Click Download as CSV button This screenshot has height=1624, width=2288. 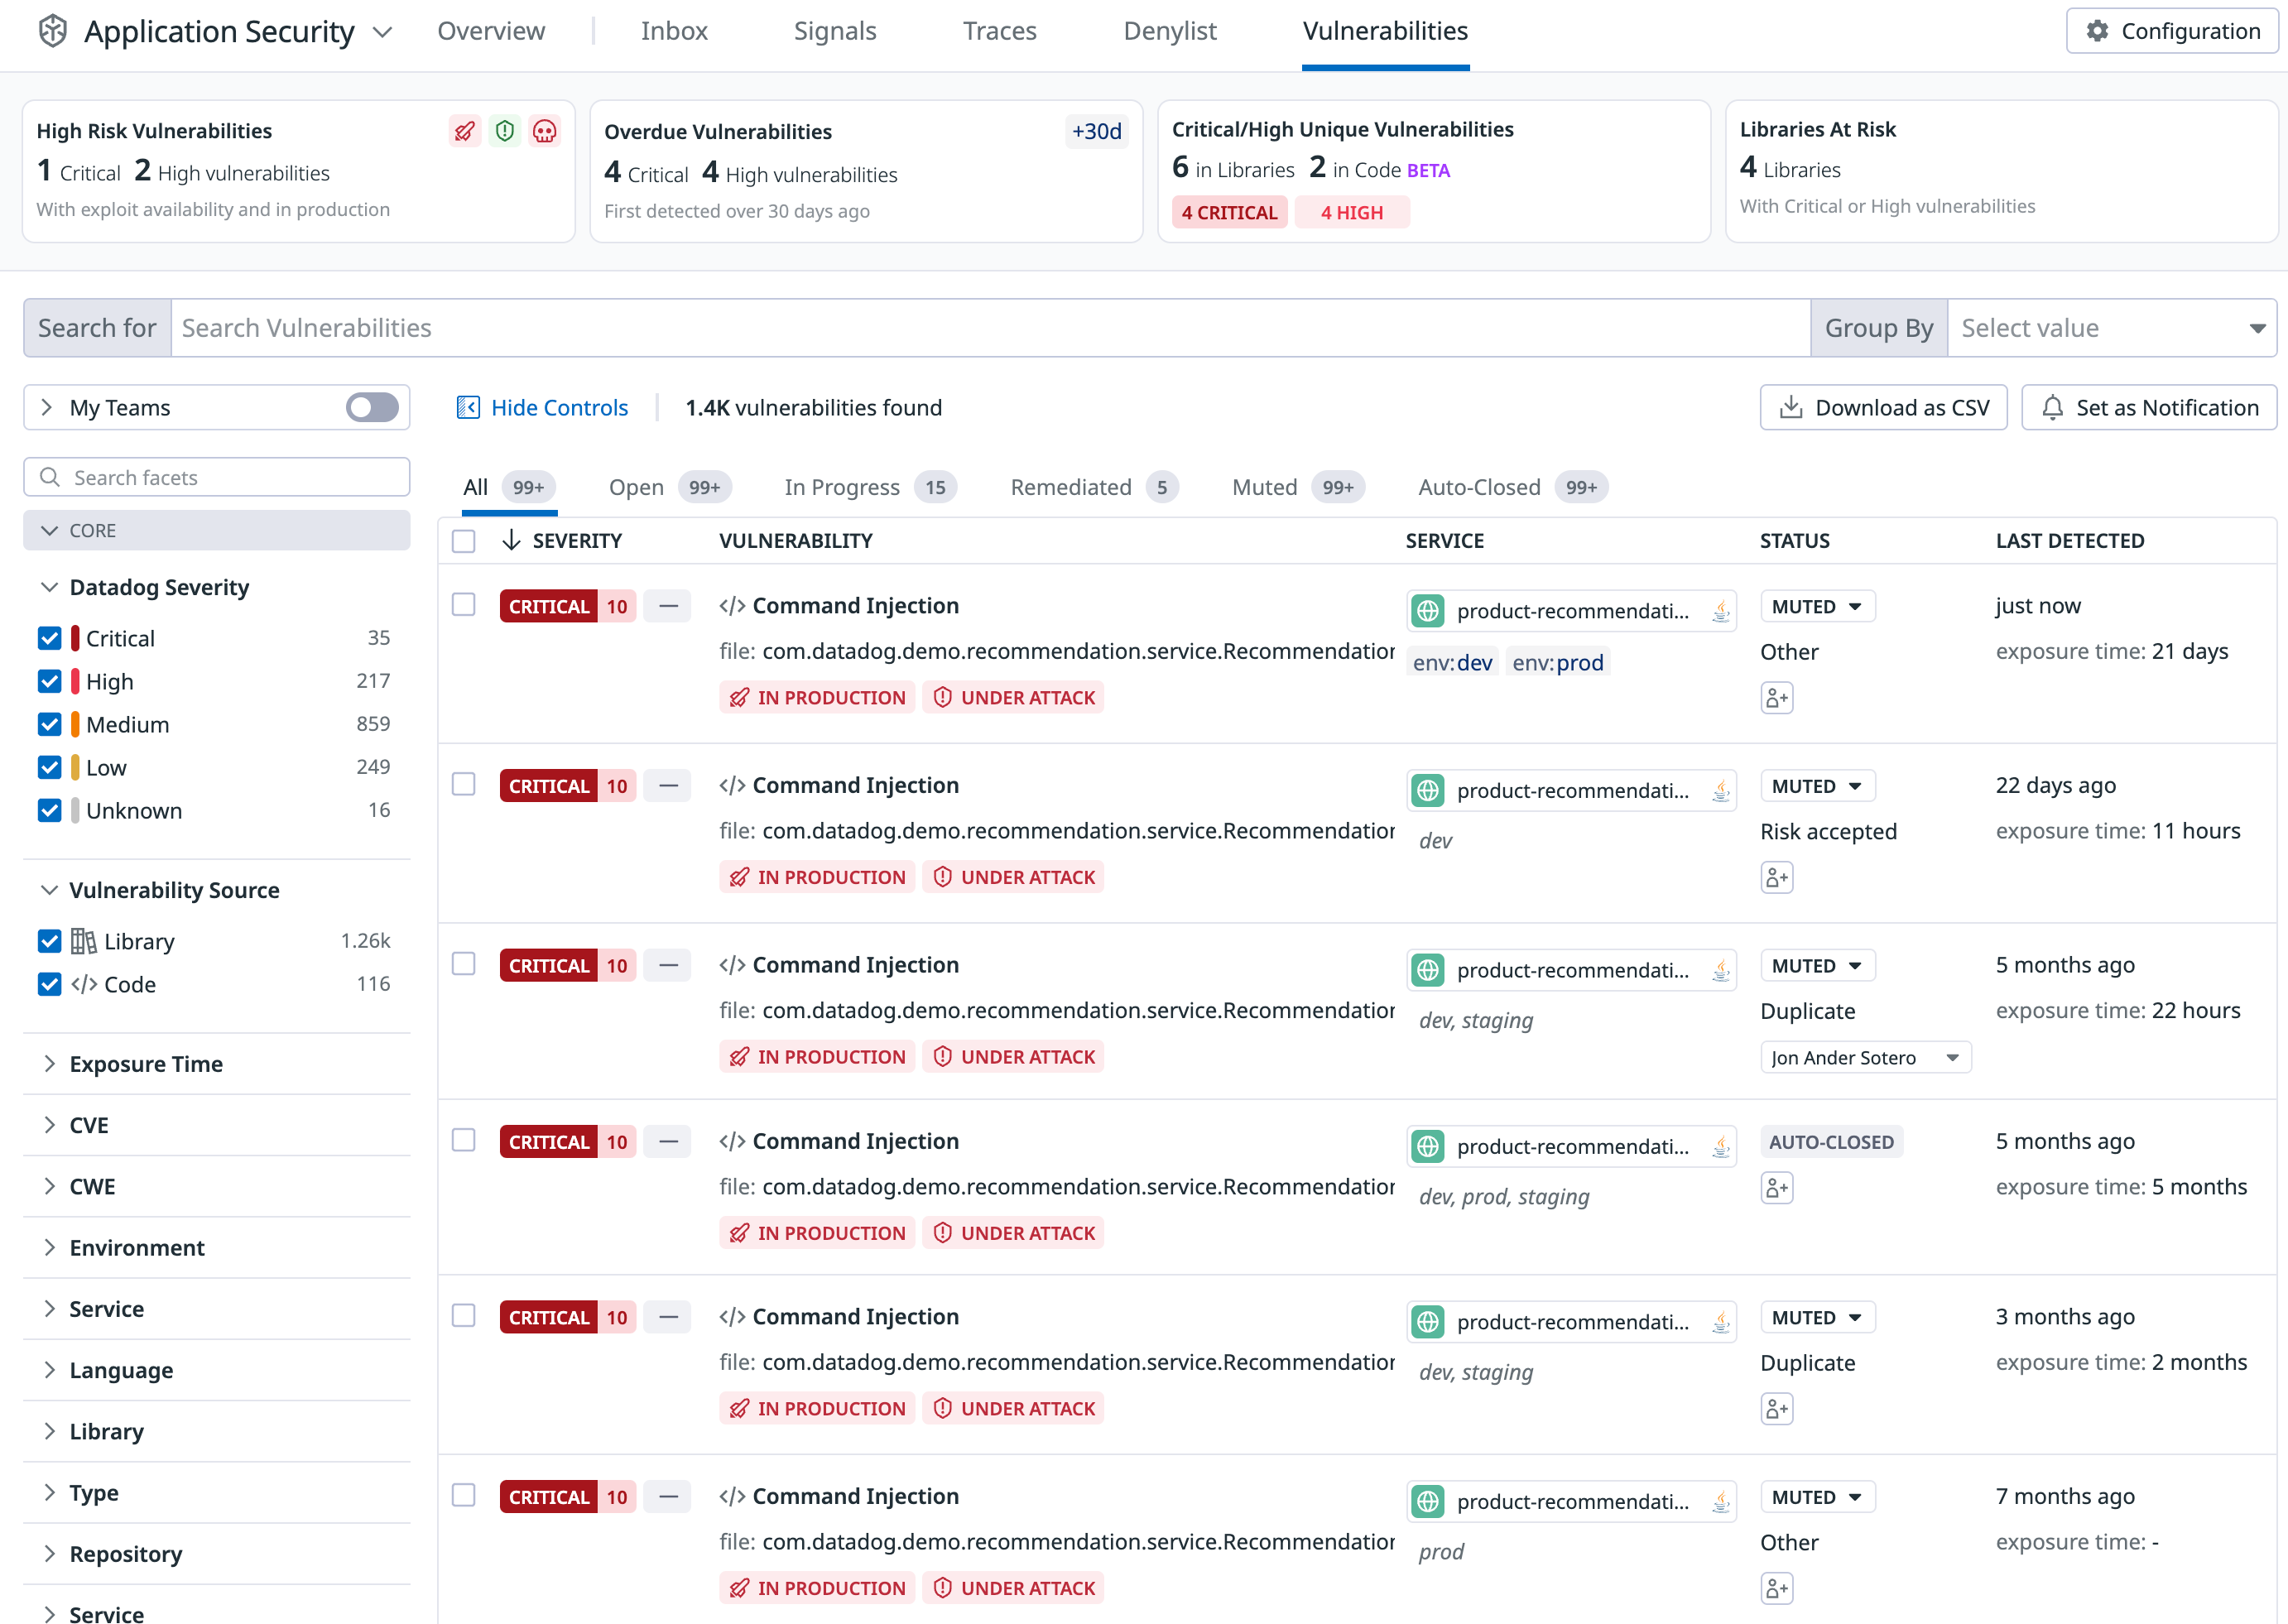click(1883, 407)
